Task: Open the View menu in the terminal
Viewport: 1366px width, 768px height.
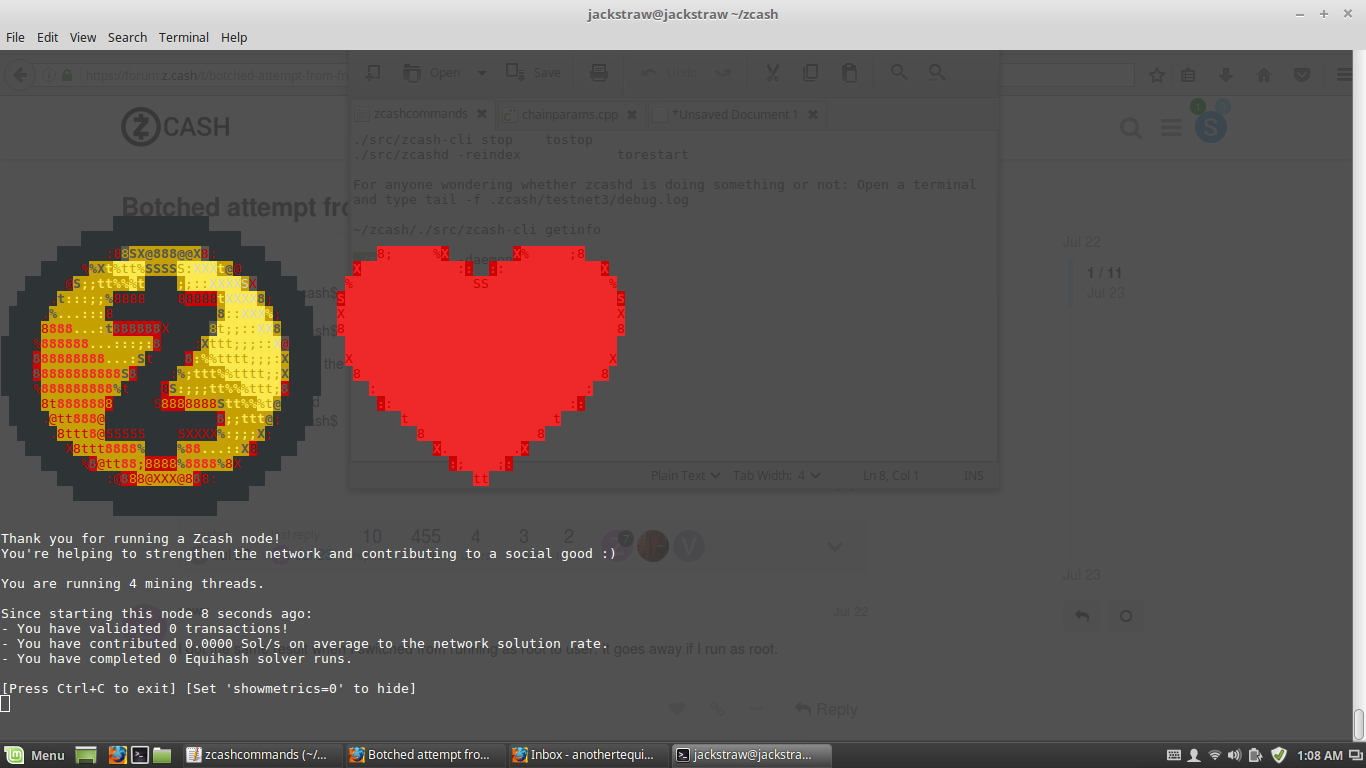Action: click(x=83, y=37)
